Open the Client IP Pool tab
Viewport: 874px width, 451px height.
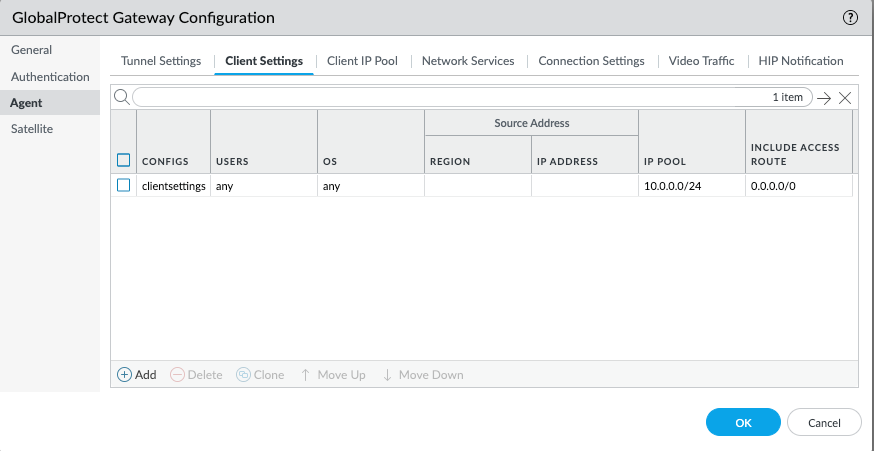[362, 61]
